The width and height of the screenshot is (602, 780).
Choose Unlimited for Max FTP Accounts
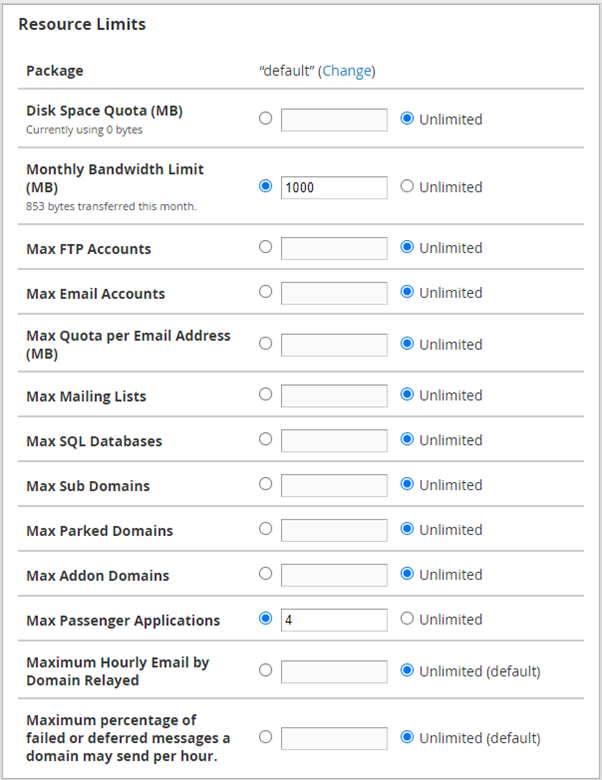(407, 247)
